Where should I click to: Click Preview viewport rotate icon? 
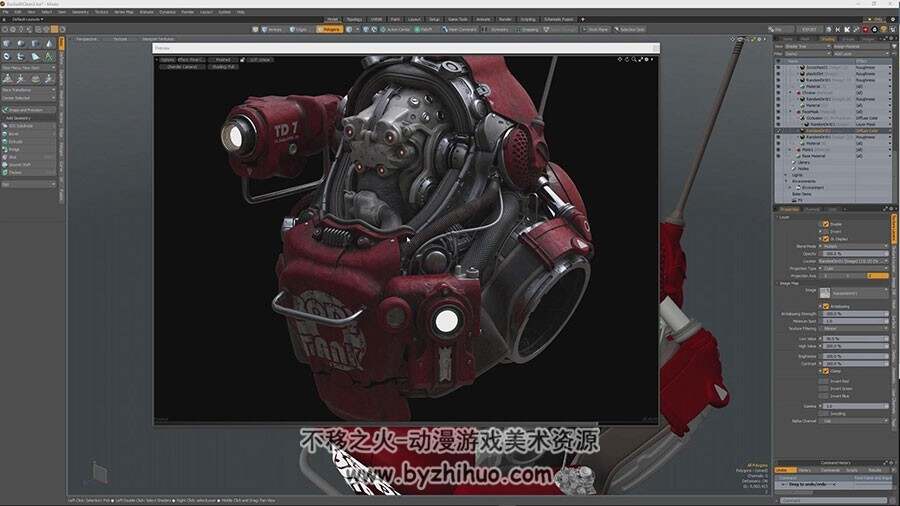coord(627,59)
